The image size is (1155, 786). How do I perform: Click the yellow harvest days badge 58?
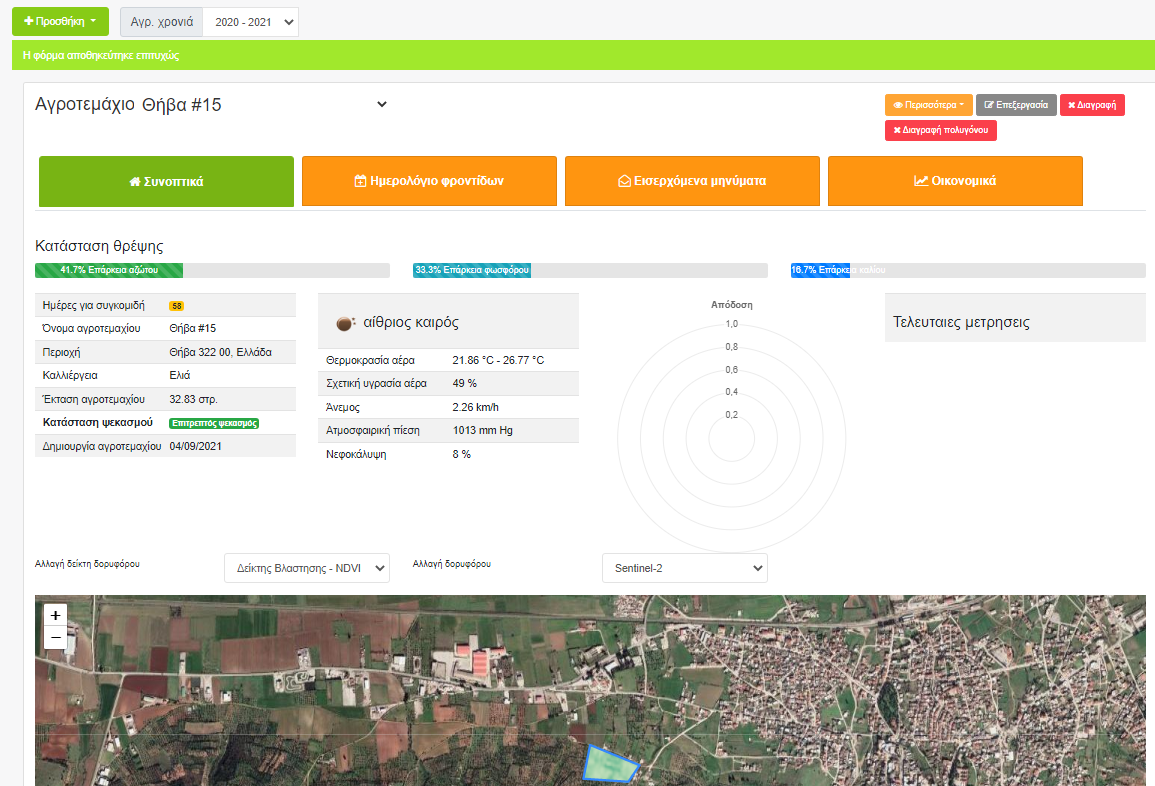tap(176, 305)
